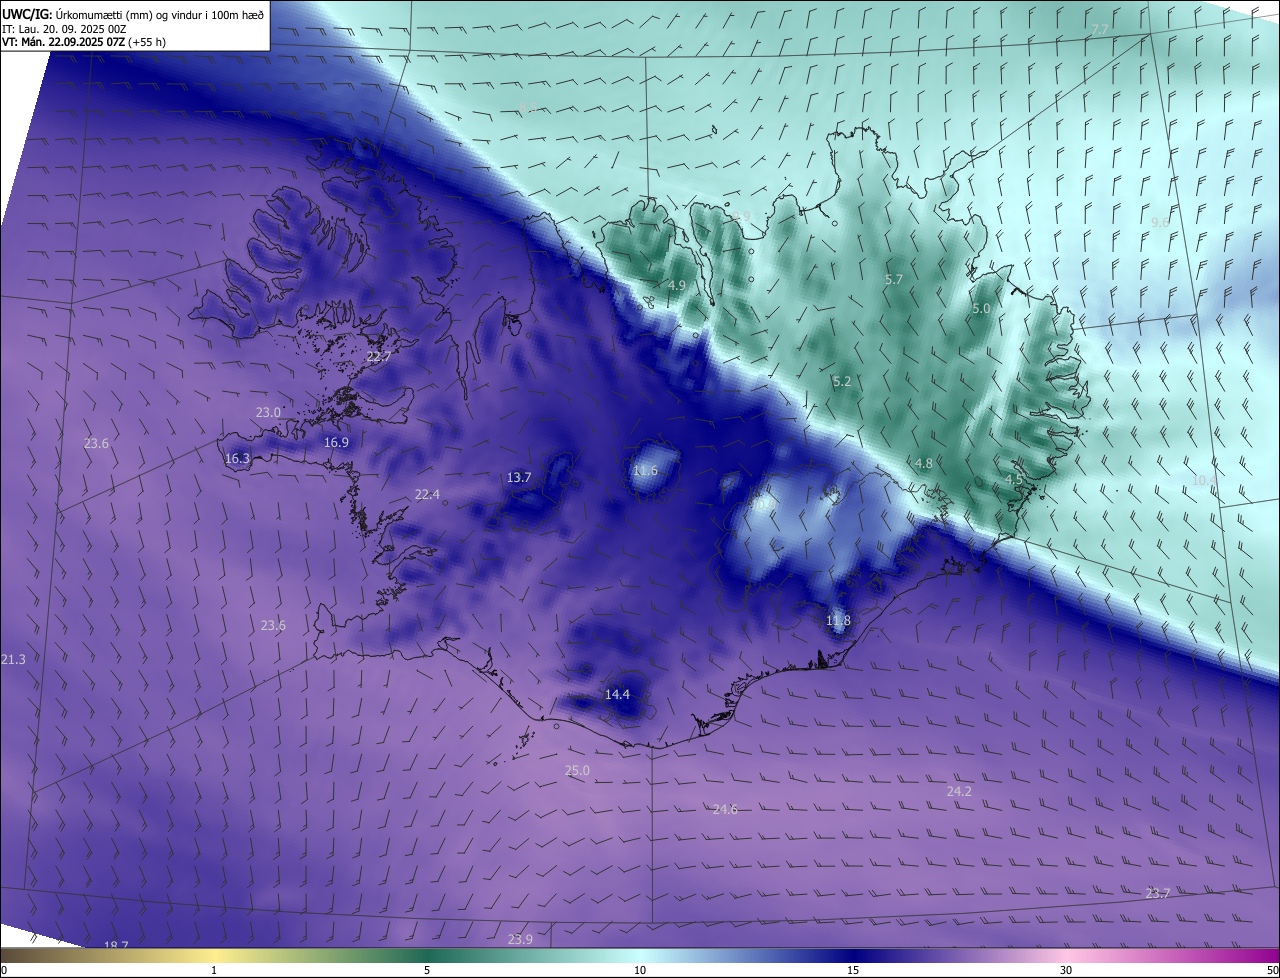Click the 23.7 value label
Image resolution: width=1280 pixels, height=978 pixels.
coord(1157,894)
